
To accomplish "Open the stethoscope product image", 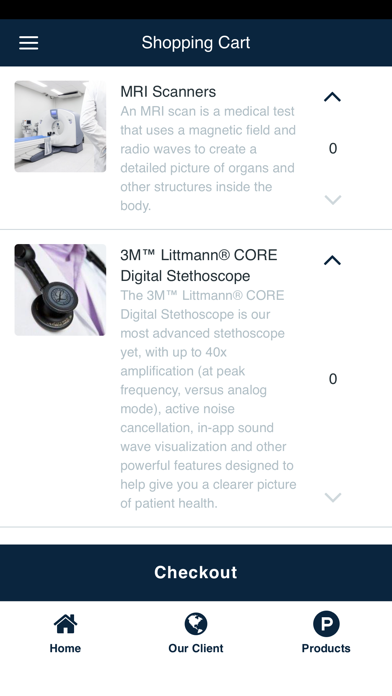I will click(x=60, y=290).
